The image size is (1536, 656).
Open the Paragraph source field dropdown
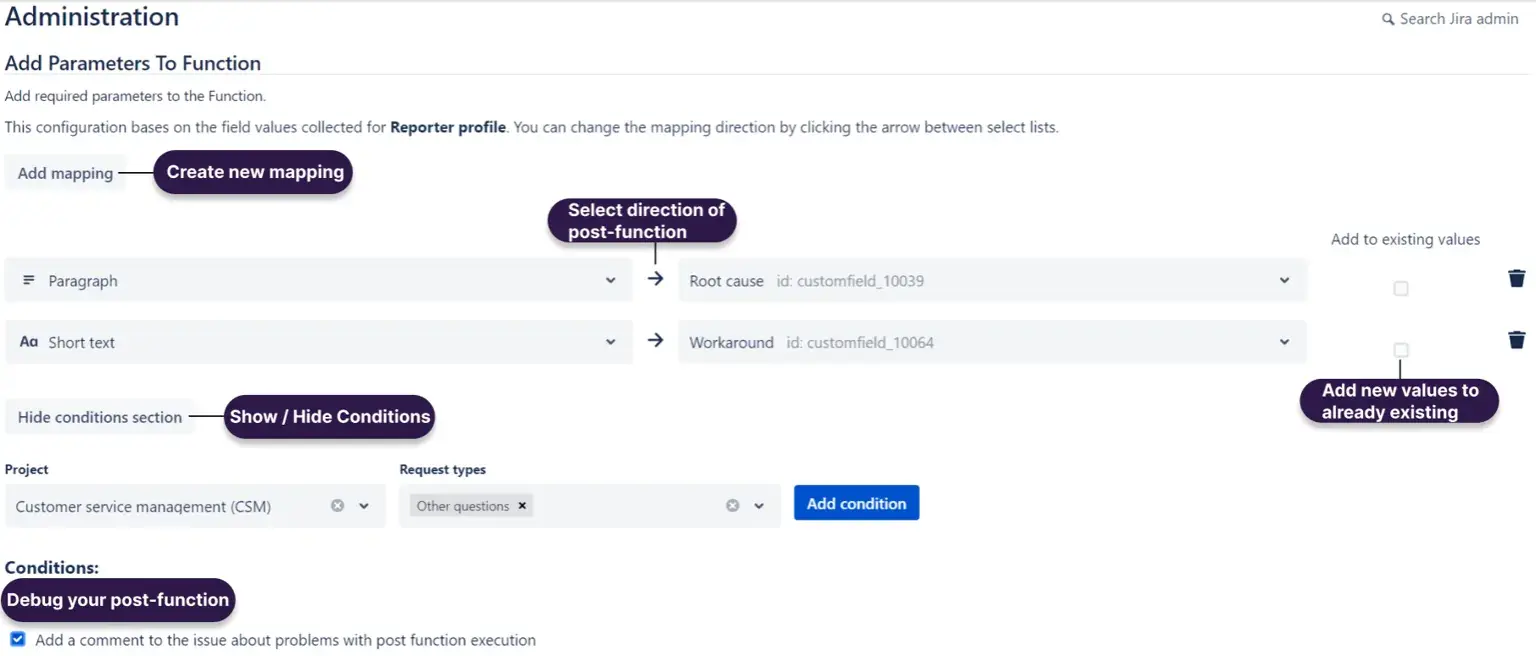[610, 281]
